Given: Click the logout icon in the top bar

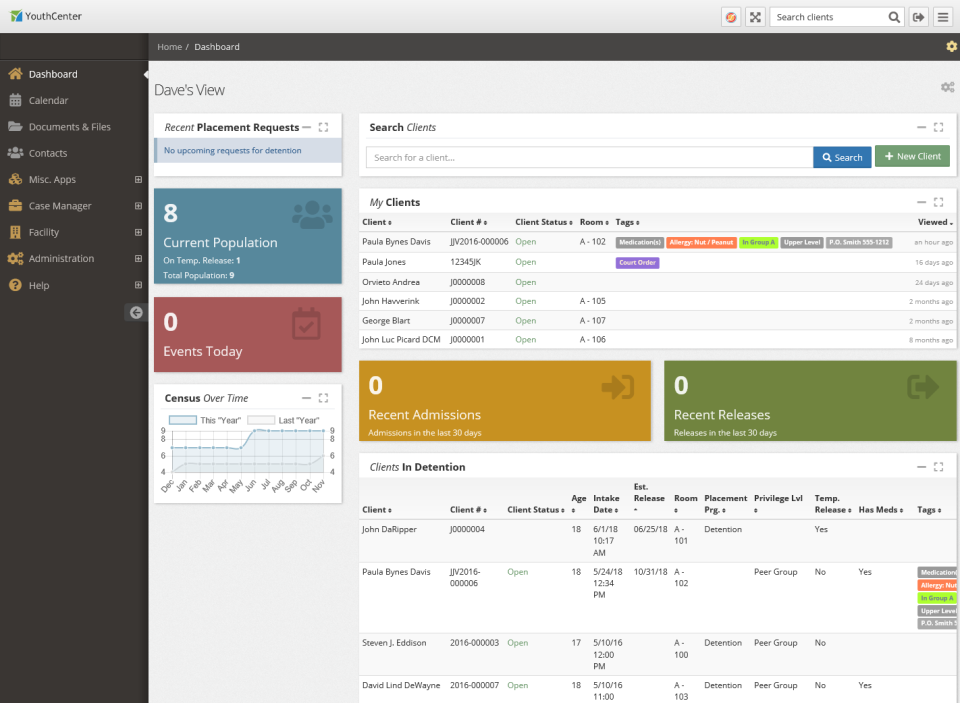Looking at the screenshot, I should point(918,17).
